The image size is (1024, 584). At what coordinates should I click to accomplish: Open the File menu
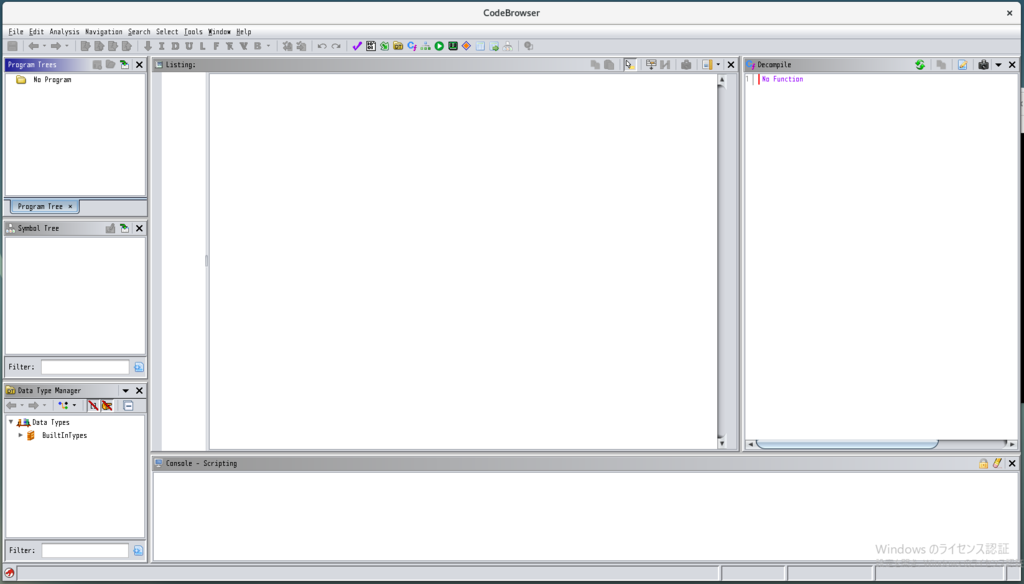16,31
